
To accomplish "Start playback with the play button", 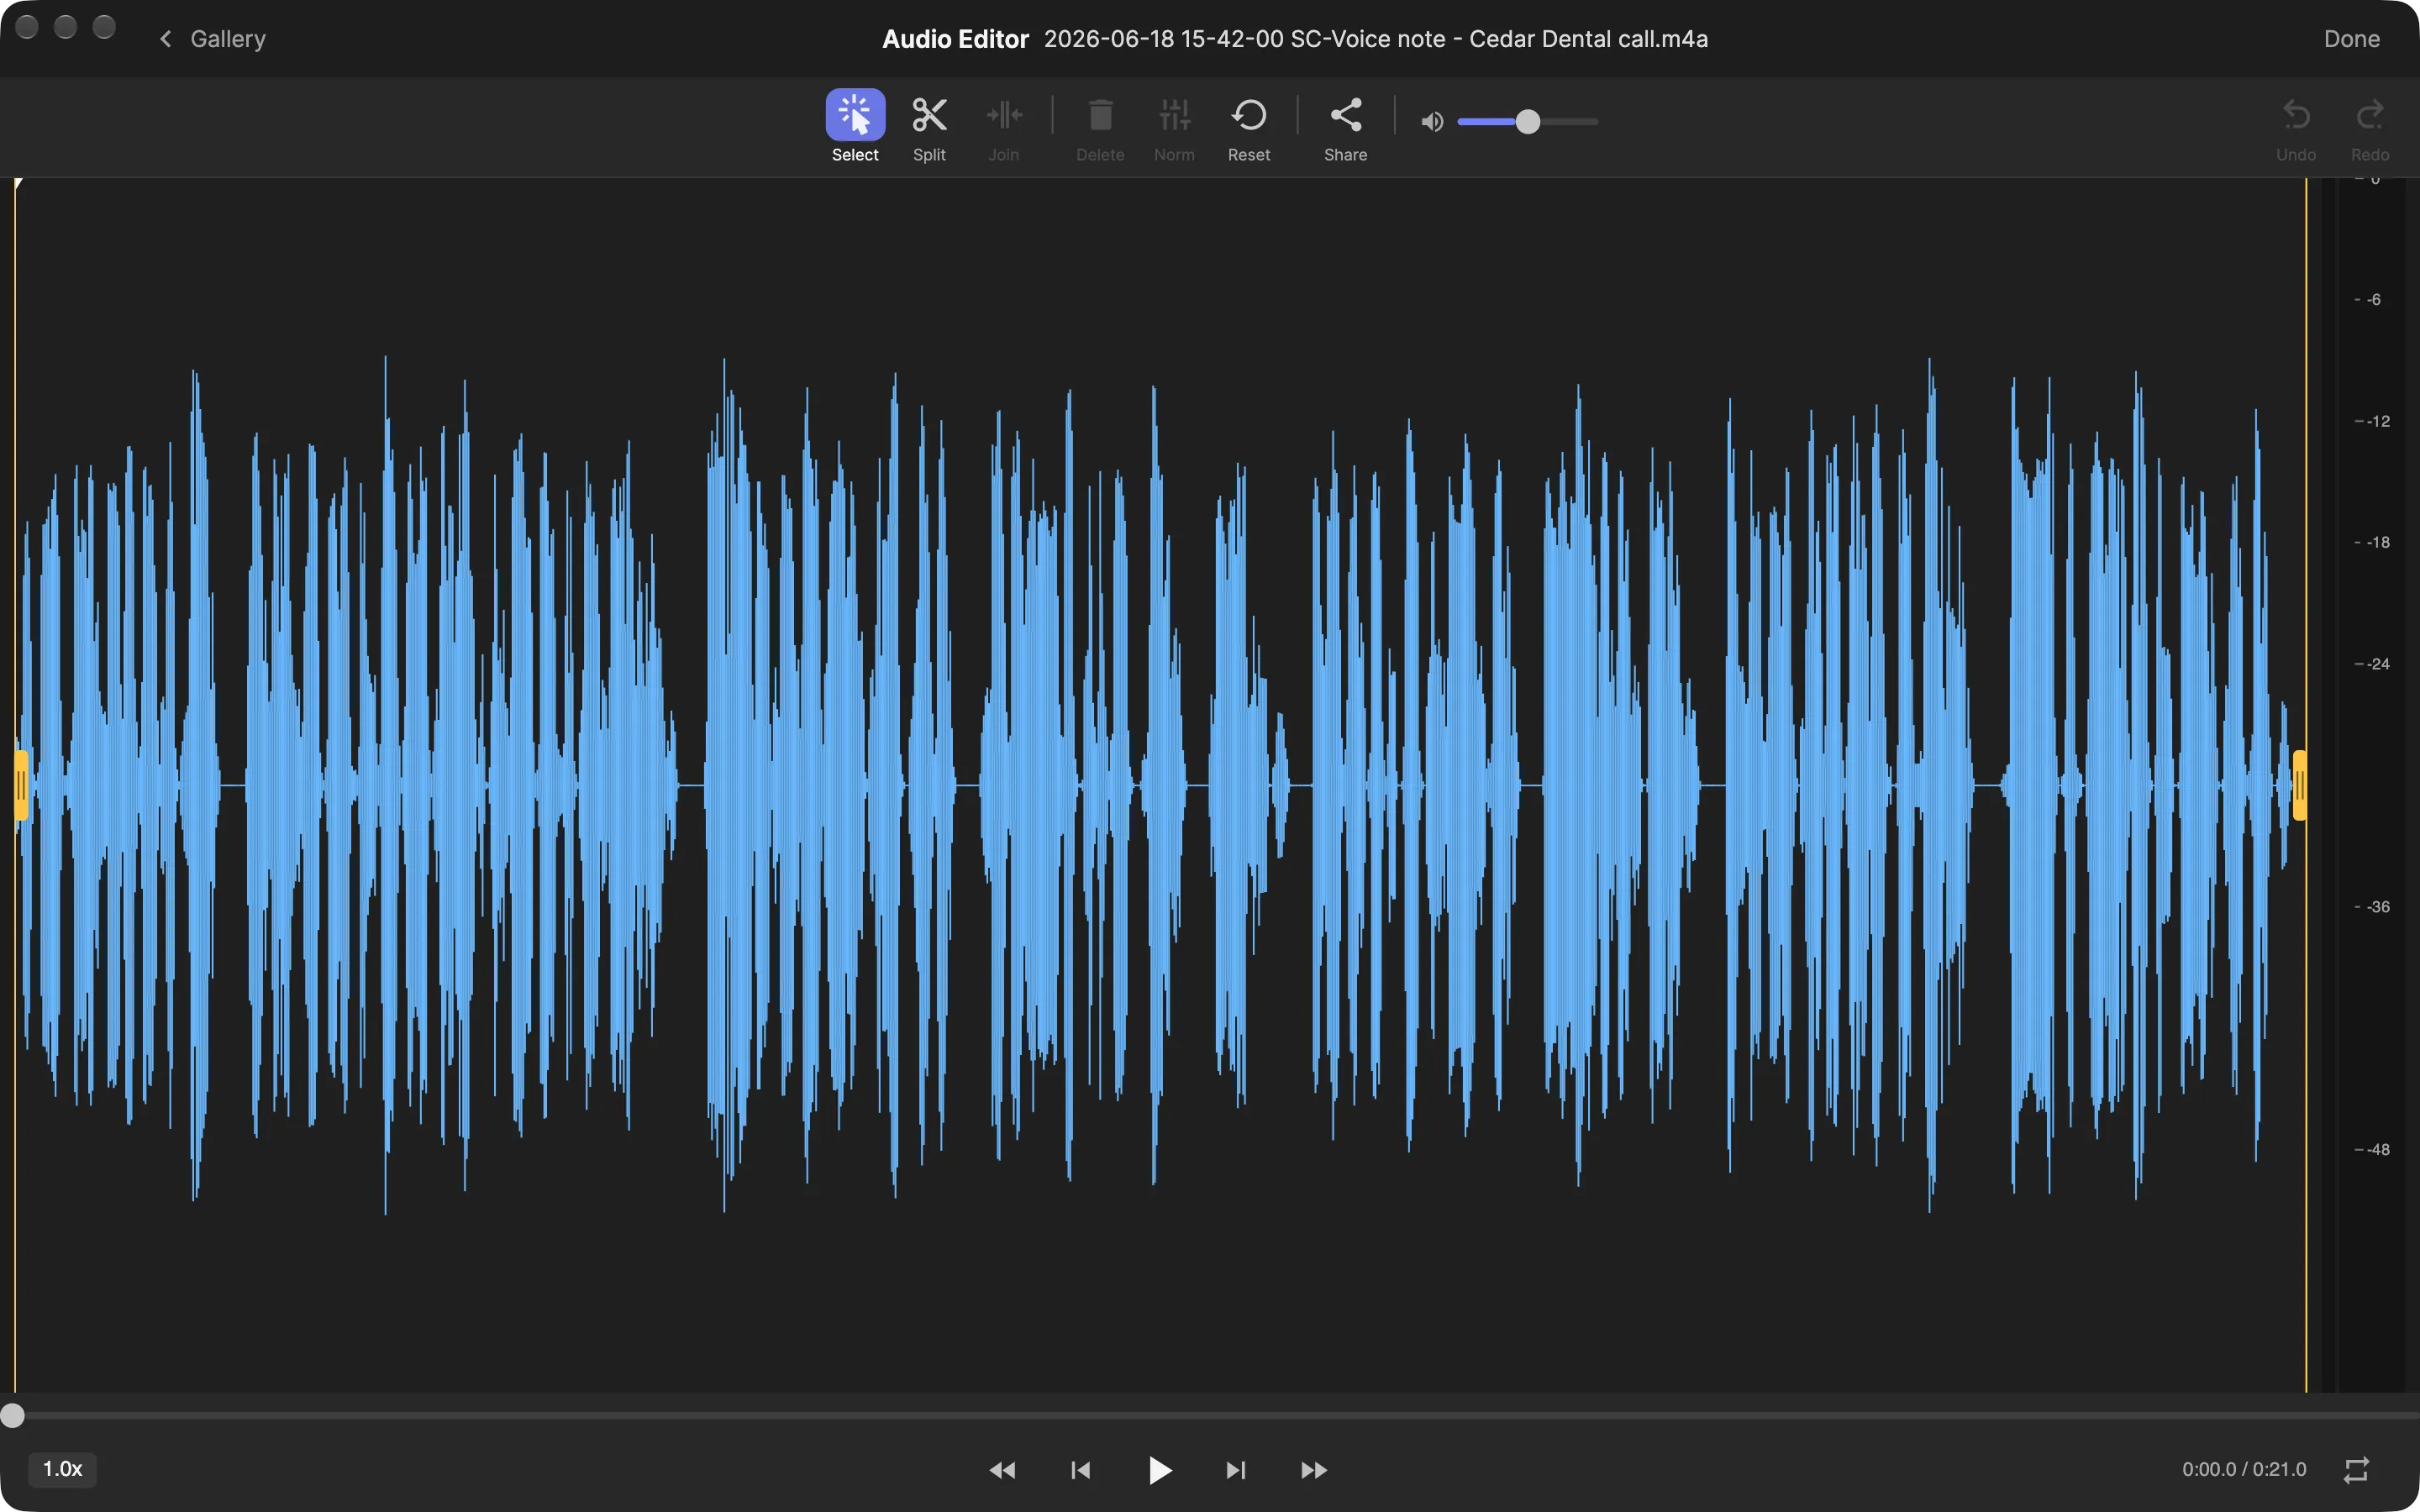I will tap(1159, 1470).
